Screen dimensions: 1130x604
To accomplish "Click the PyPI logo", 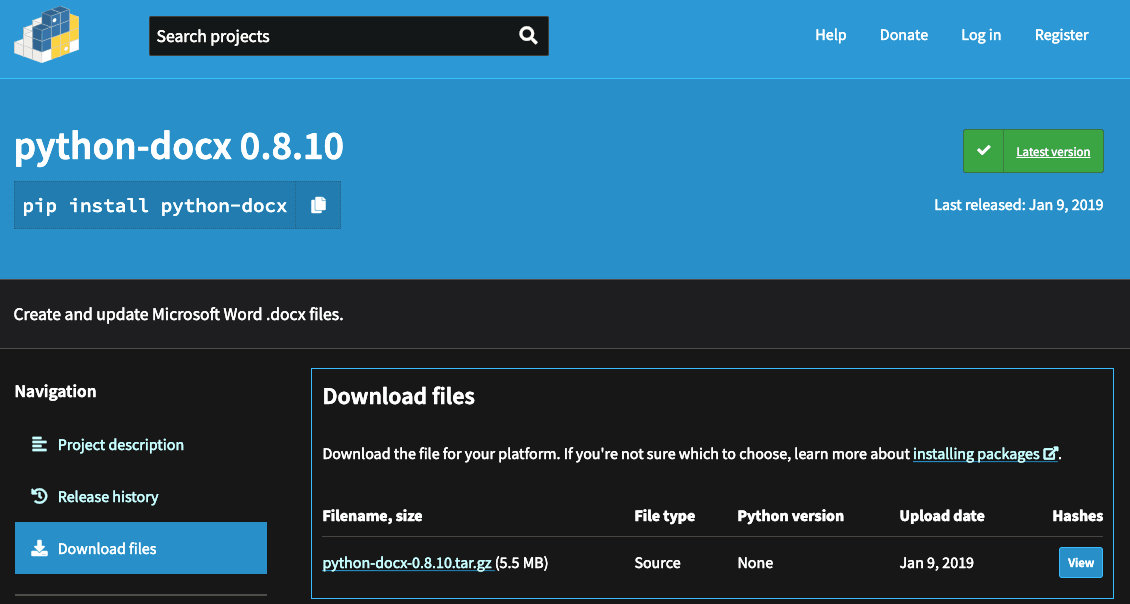I will (x=47, y=35).
